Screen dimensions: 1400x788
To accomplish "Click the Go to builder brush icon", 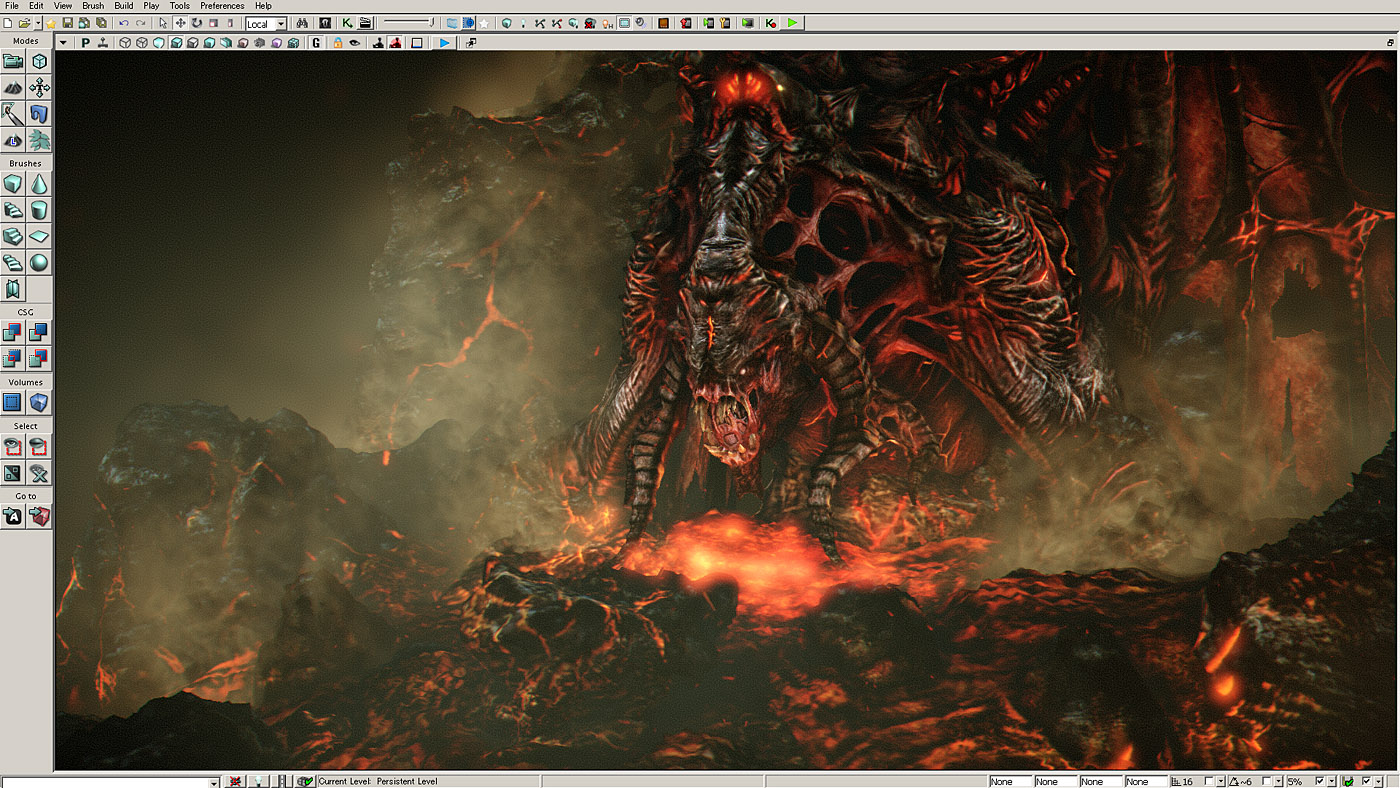I will pos(39,517).
